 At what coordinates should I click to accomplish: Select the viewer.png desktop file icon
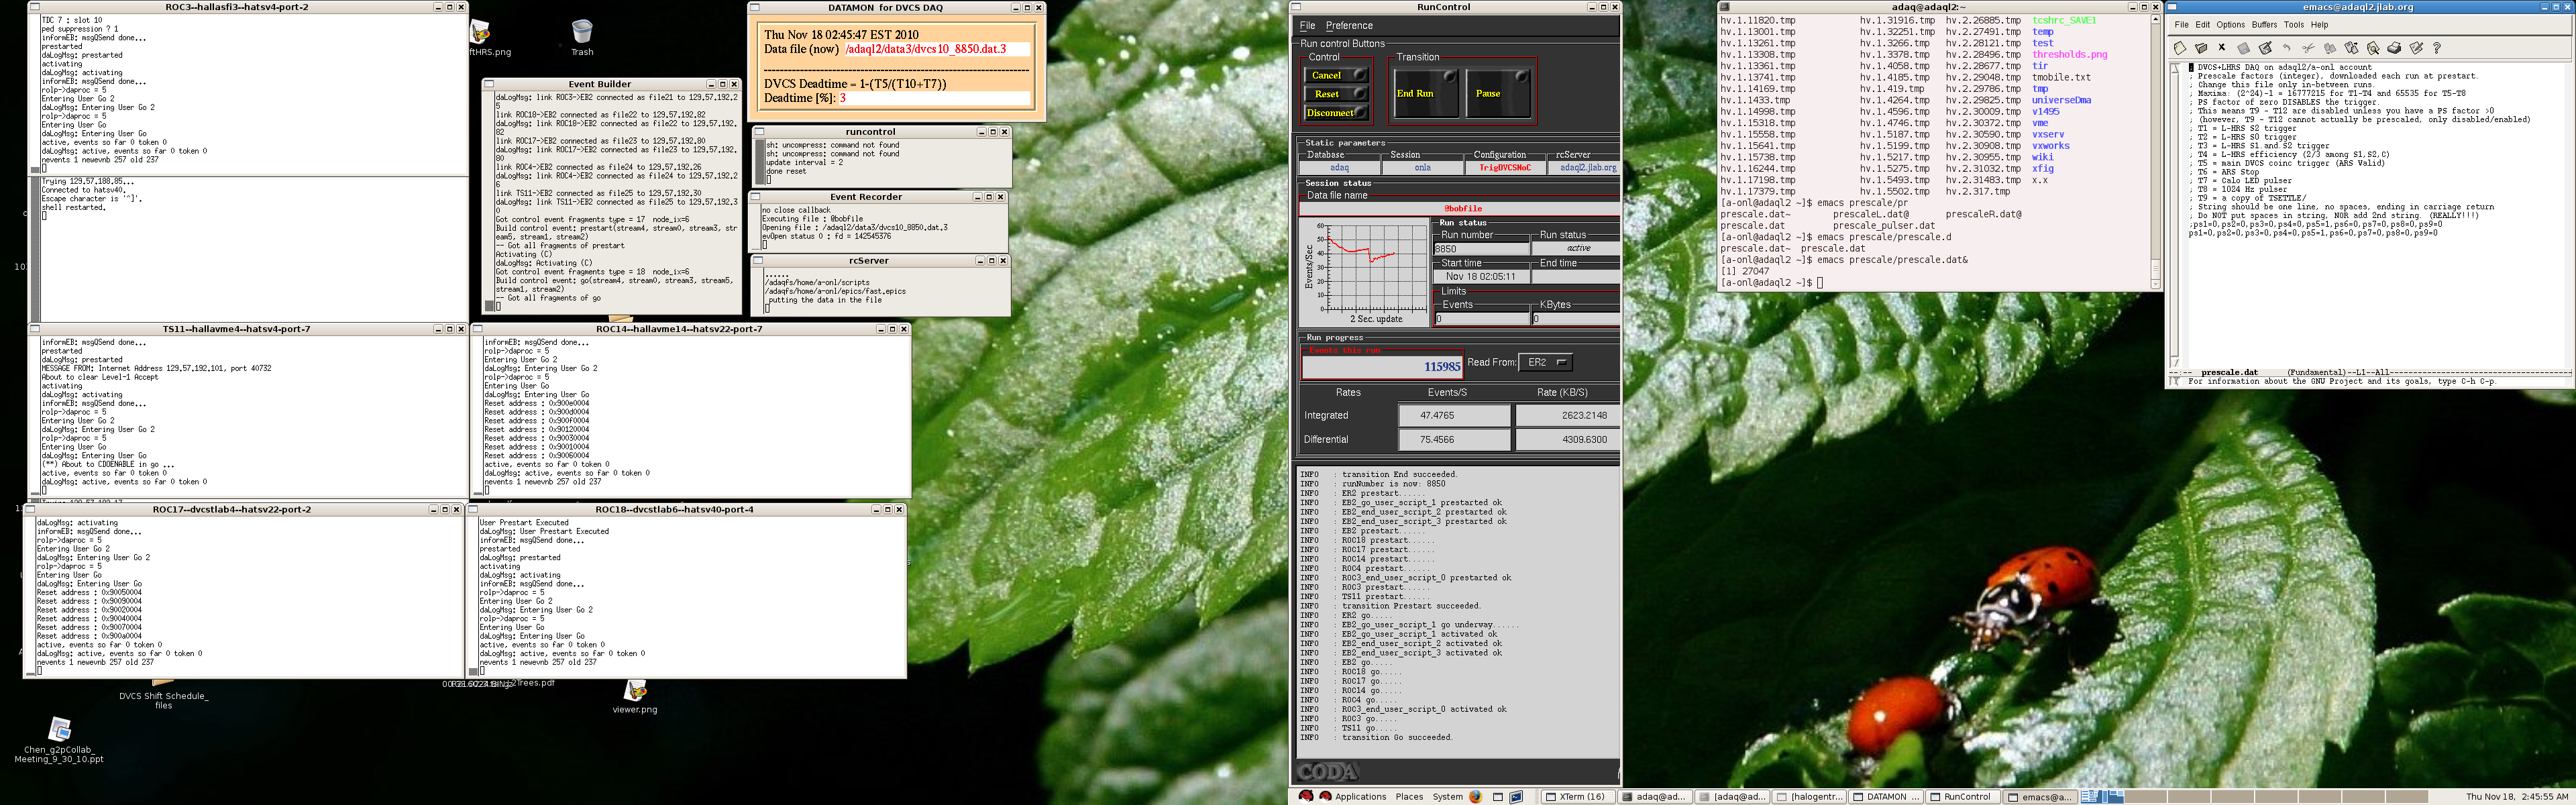pos(635,690)
